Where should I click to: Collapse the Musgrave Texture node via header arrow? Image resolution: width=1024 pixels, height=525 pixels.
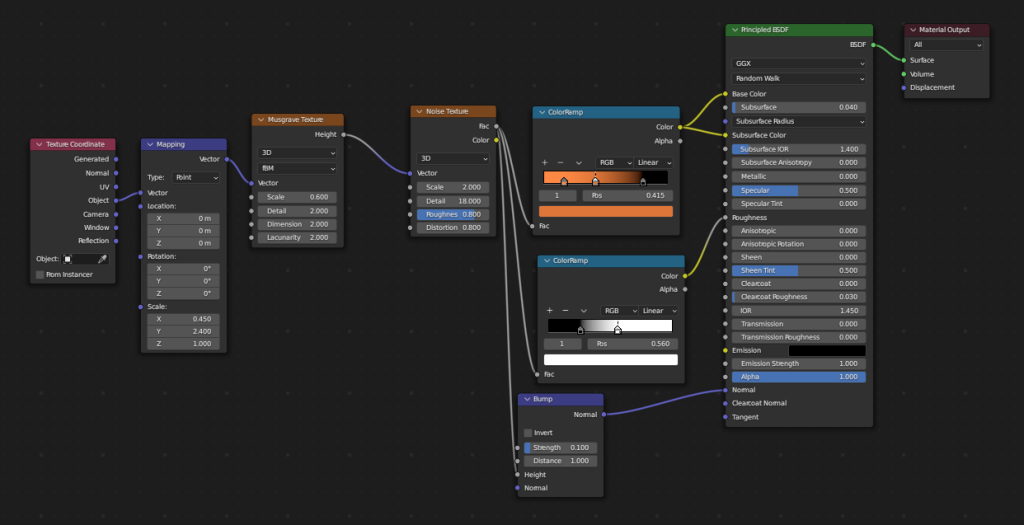tap(260, 119)
